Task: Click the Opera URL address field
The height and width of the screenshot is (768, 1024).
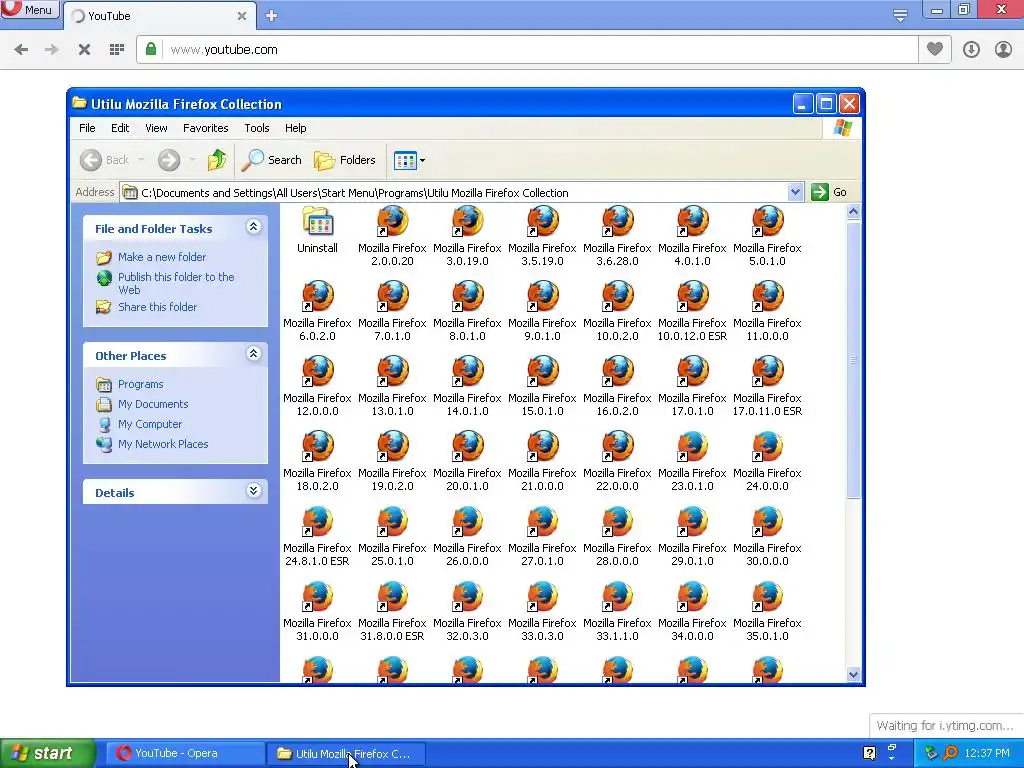Action: 542,50
